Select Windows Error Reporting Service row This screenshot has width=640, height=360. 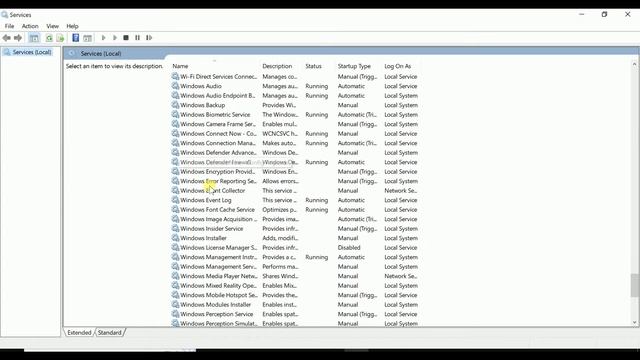[x=296, y=181]
